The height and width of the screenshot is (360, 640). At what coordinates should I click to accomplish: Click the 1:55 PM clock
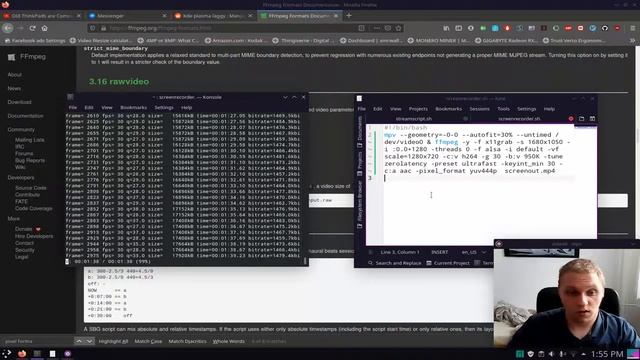coord(607,354)
